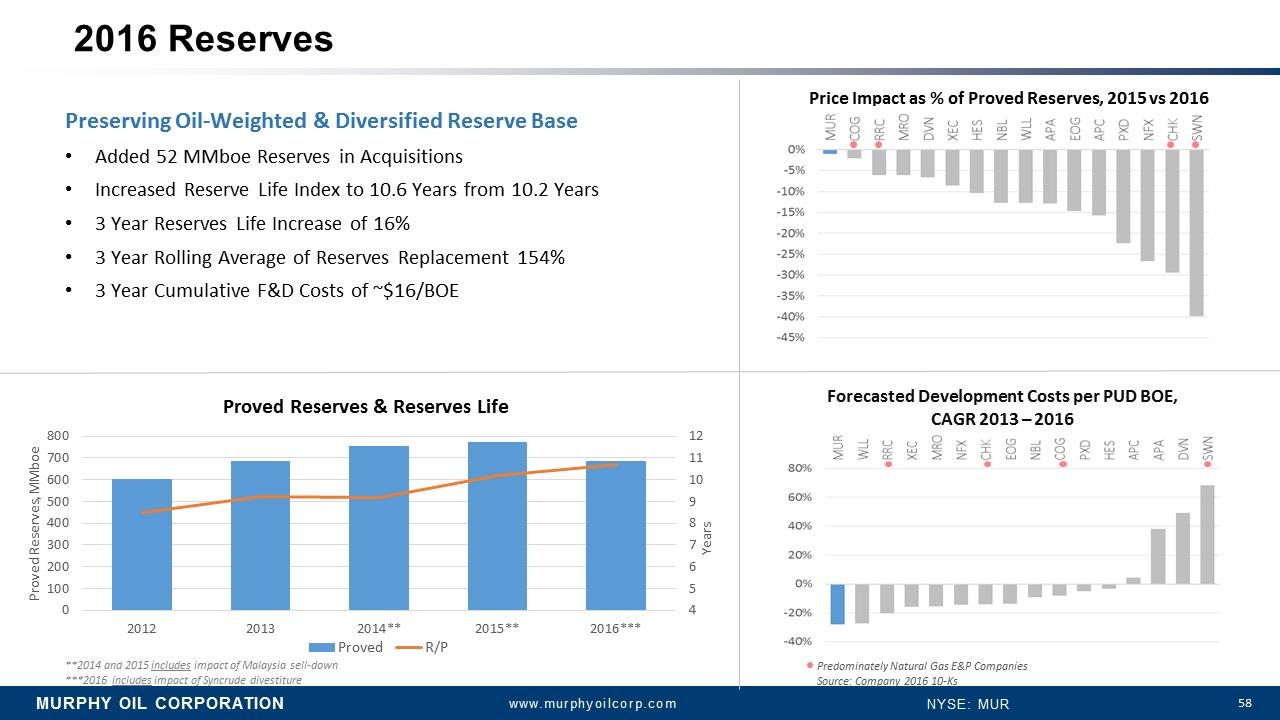Select 'Preserving Oil-Weighted & Diversified Reserve Base' heading
The width and height of the screenshot is (1280, 720).
tap(321, 121)
